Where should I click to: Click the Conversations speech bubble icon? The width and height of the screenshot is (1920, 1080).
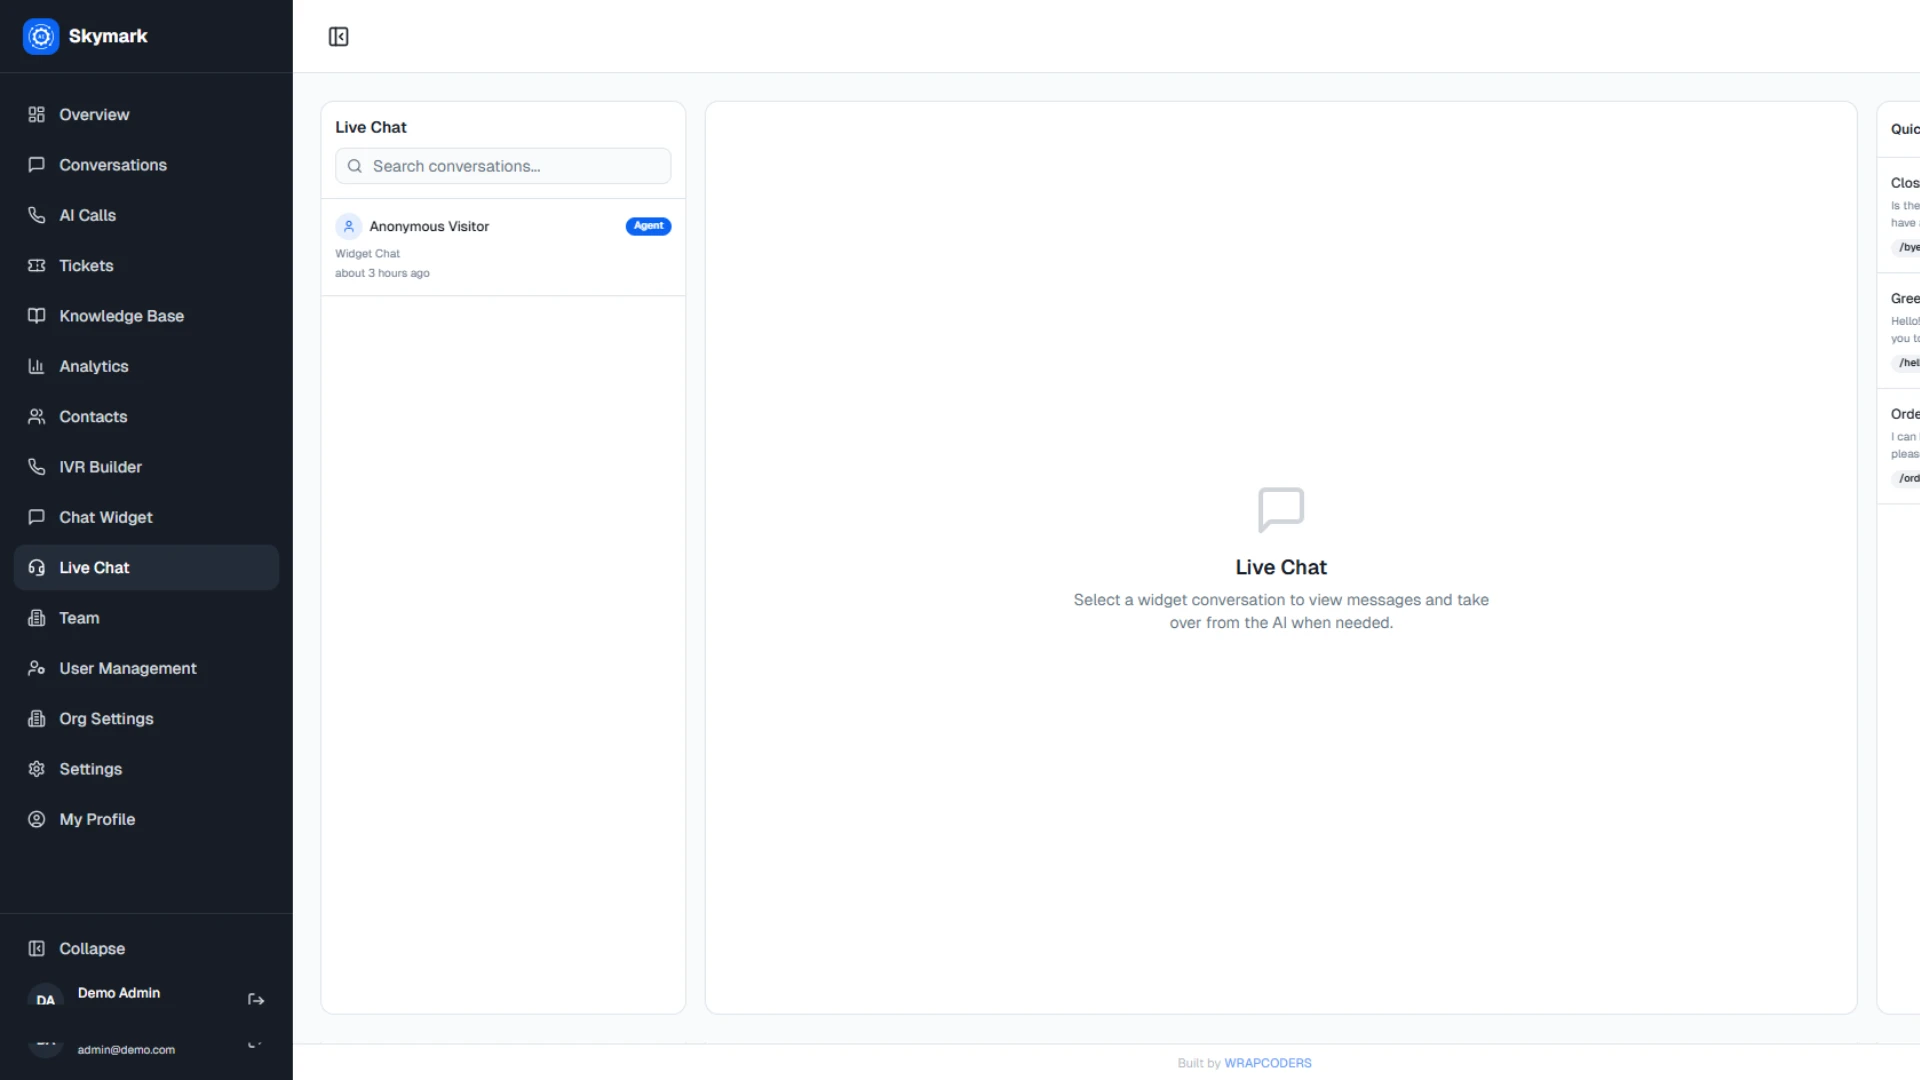tap(37, 165)
